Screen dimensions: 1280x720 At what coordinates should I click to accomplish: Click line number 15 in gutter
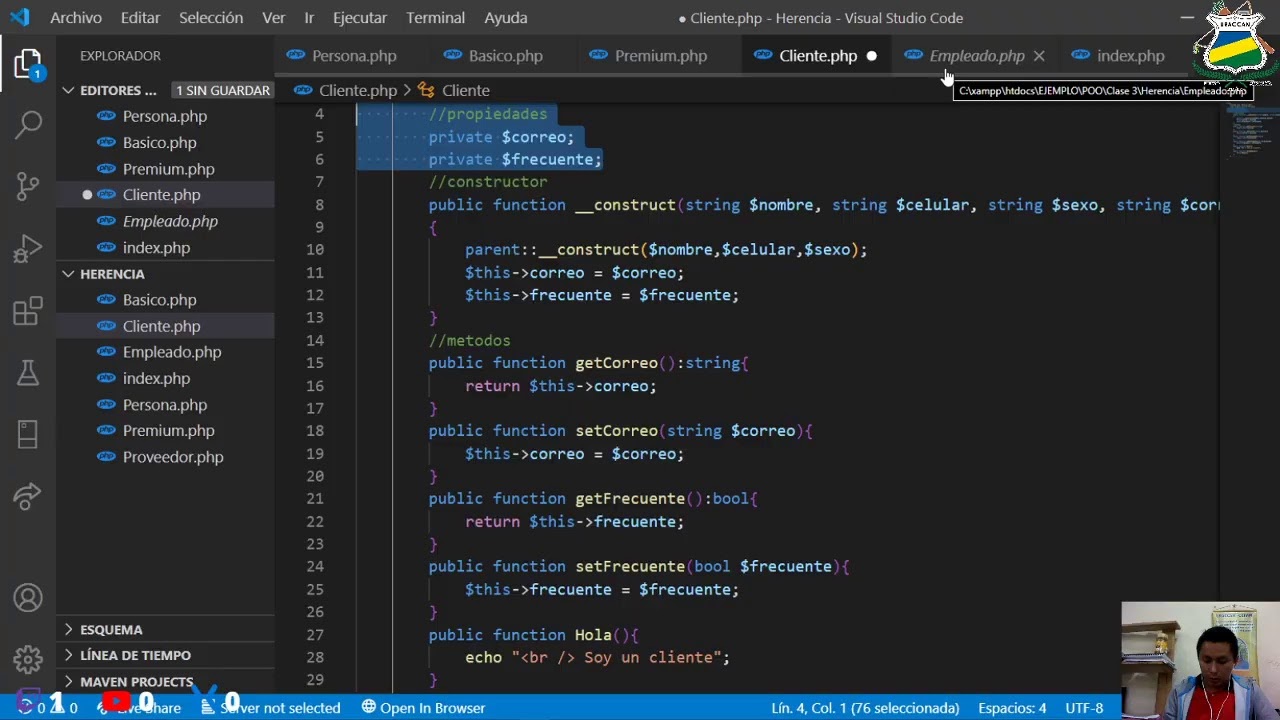click(x=314, y=363)
